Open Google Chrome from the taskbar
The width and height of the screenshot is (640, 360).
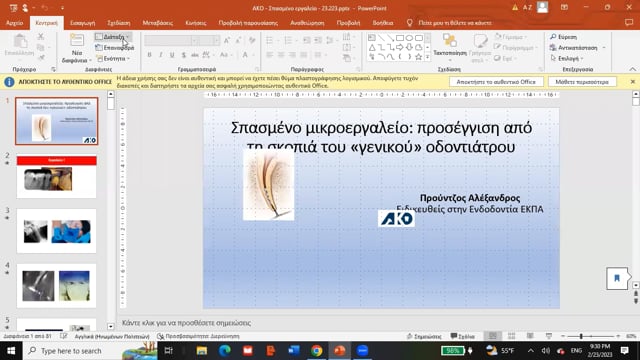(x=316, y=351)
